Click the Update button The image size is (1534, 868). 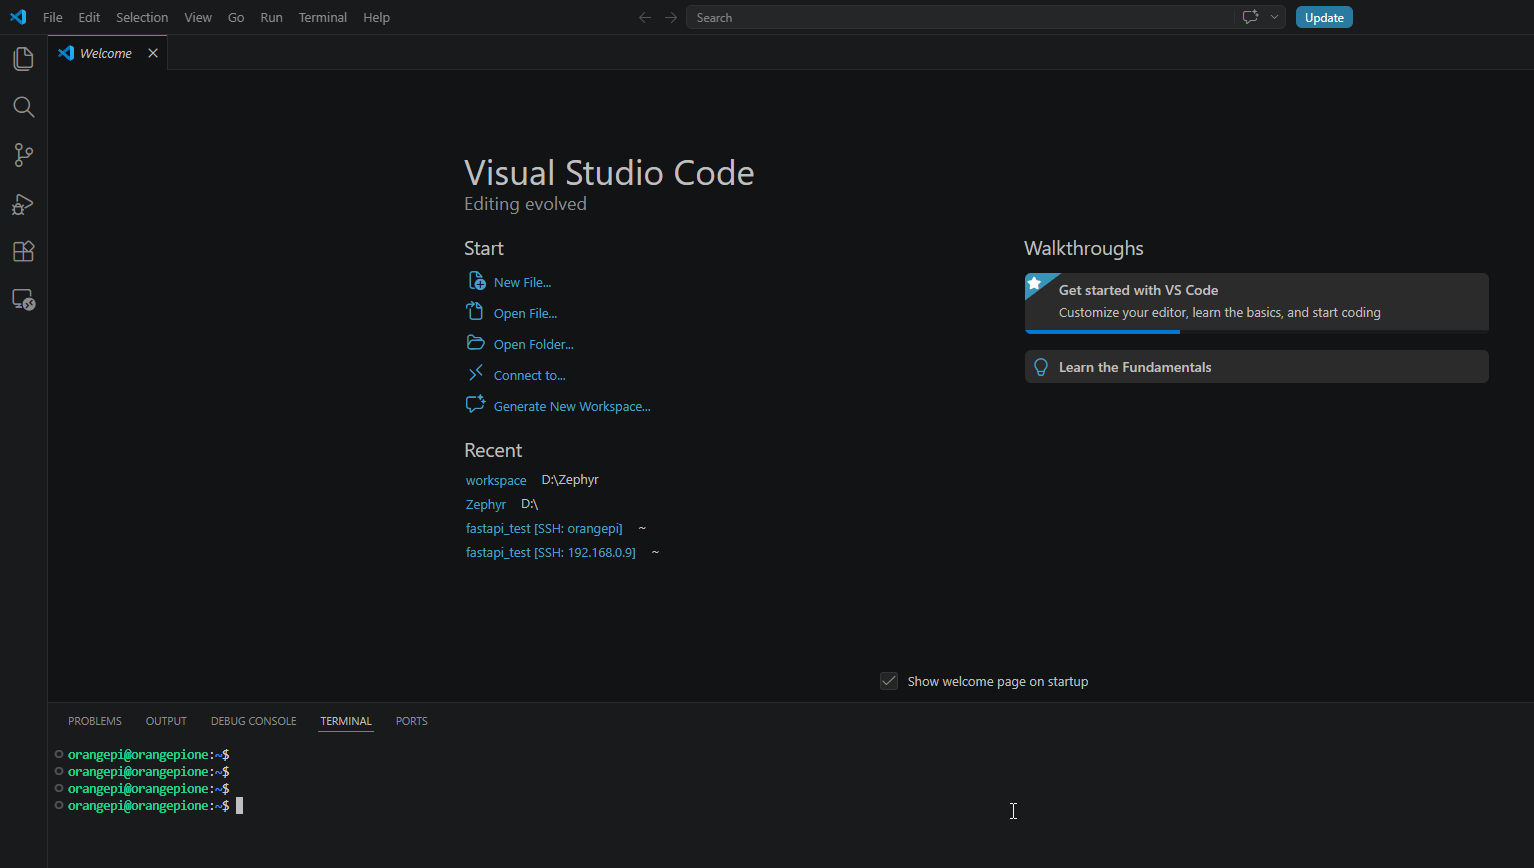pyautogui.click(x=1324, y=17)
